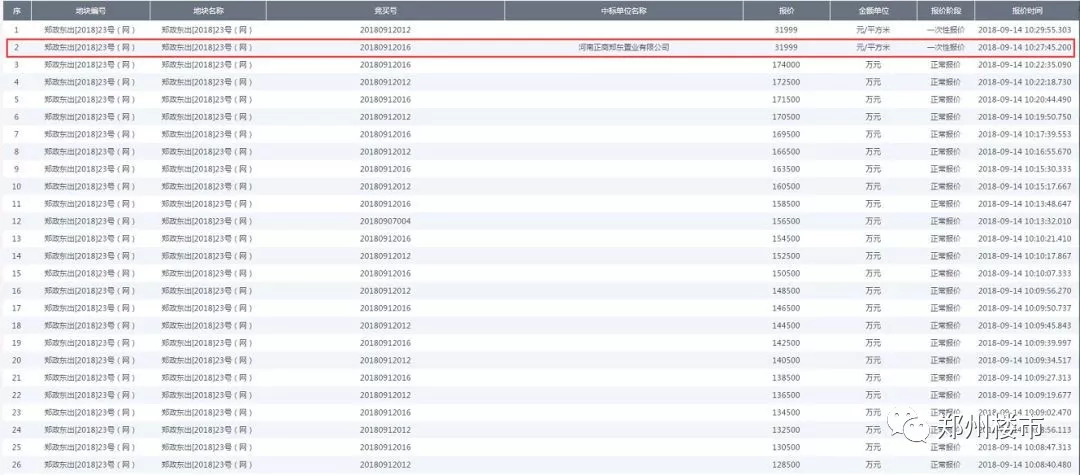Image resolution: width=1080 pixels, height=475 pixels.
Task: Click the 金额单位 column header
Action: coord(873,11)
